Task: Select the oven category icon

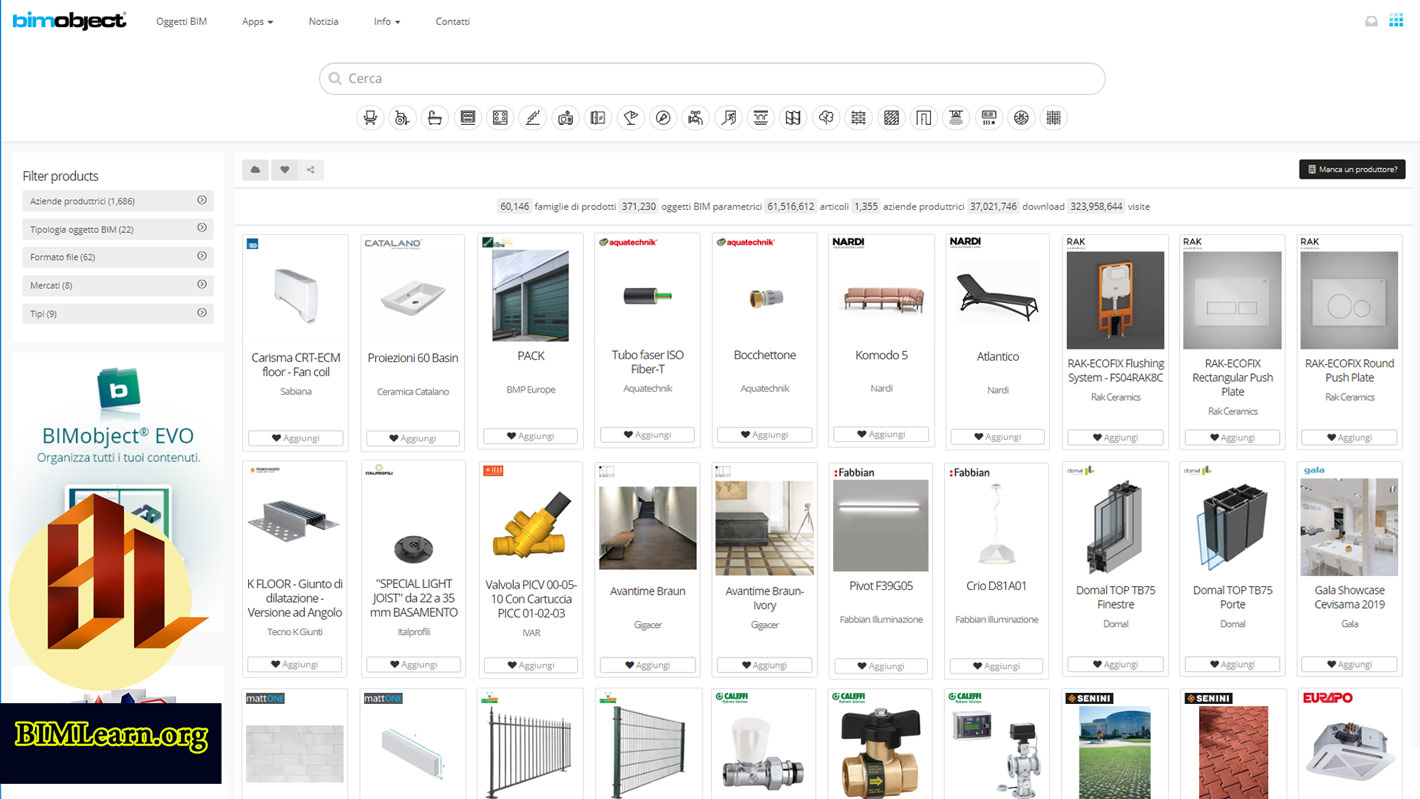Action: coord(468,117)
